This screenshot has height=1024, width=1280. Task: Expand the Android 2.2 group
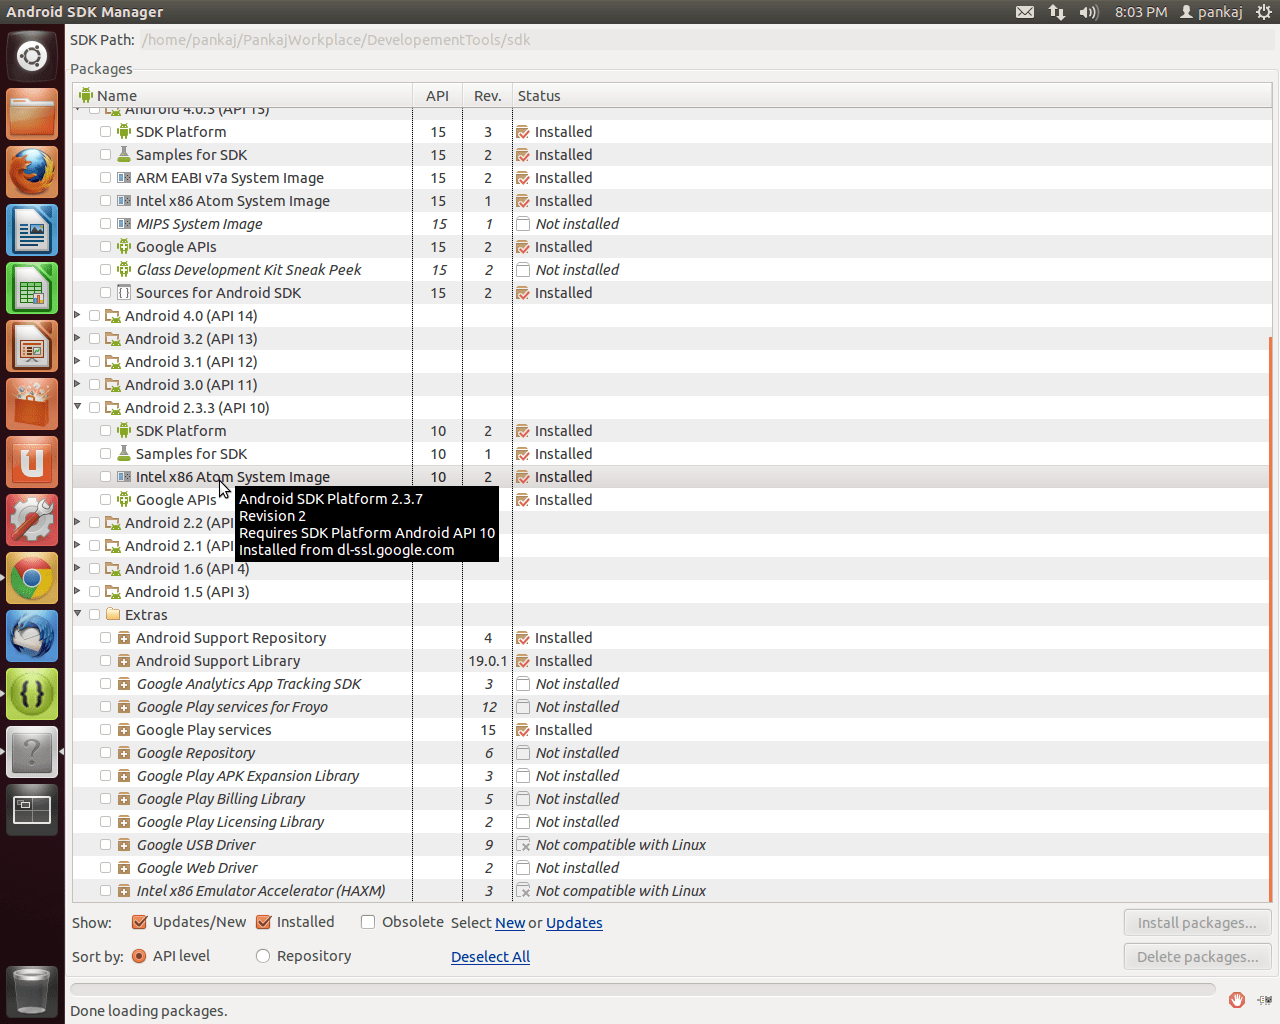78,522
